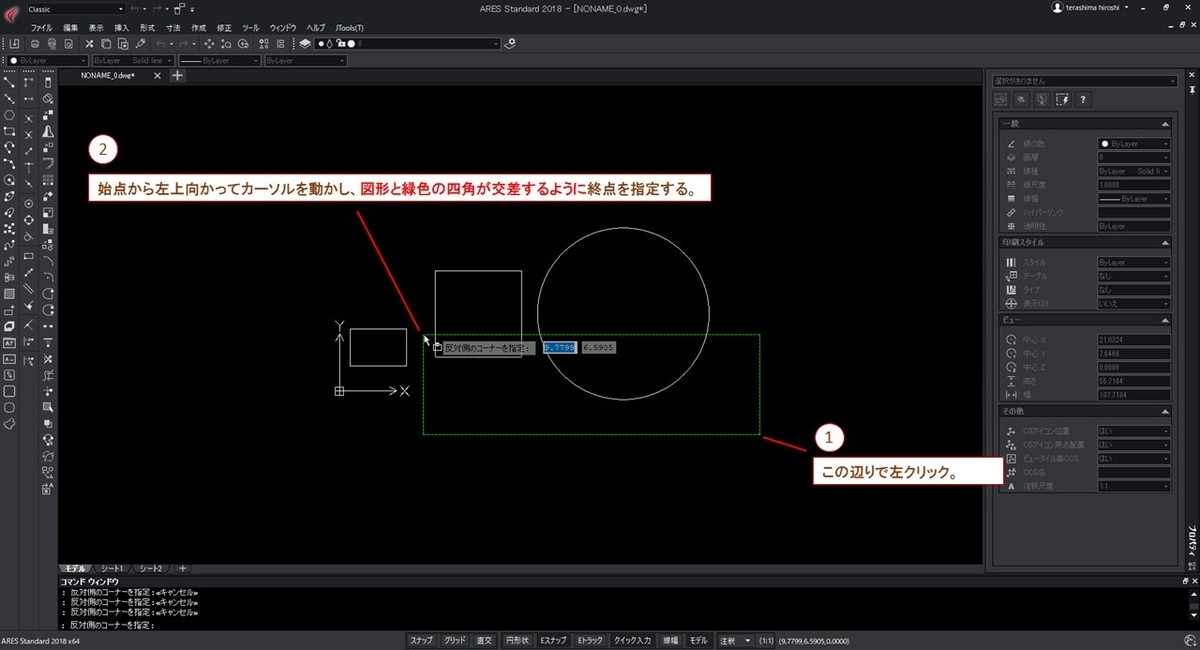Select the Line tool in the left toolbar

(x=9, y=83)
